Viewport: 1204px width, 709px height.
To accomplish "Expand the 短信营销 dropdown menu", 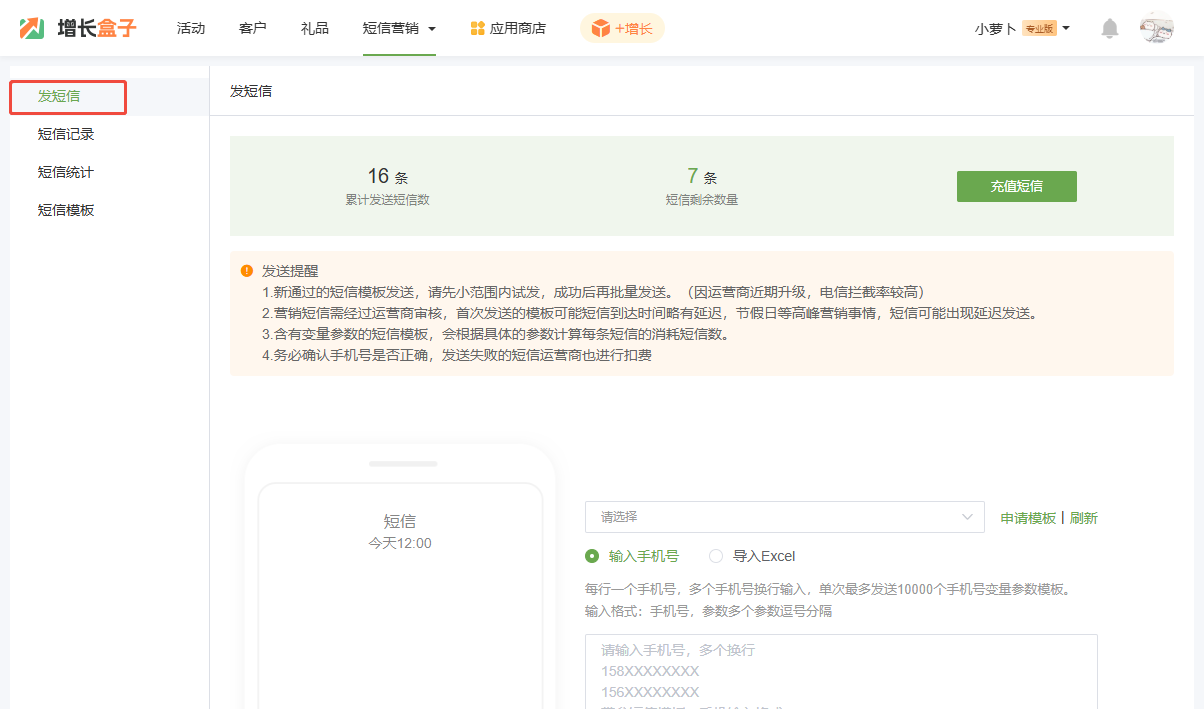I will pos(399,28).
